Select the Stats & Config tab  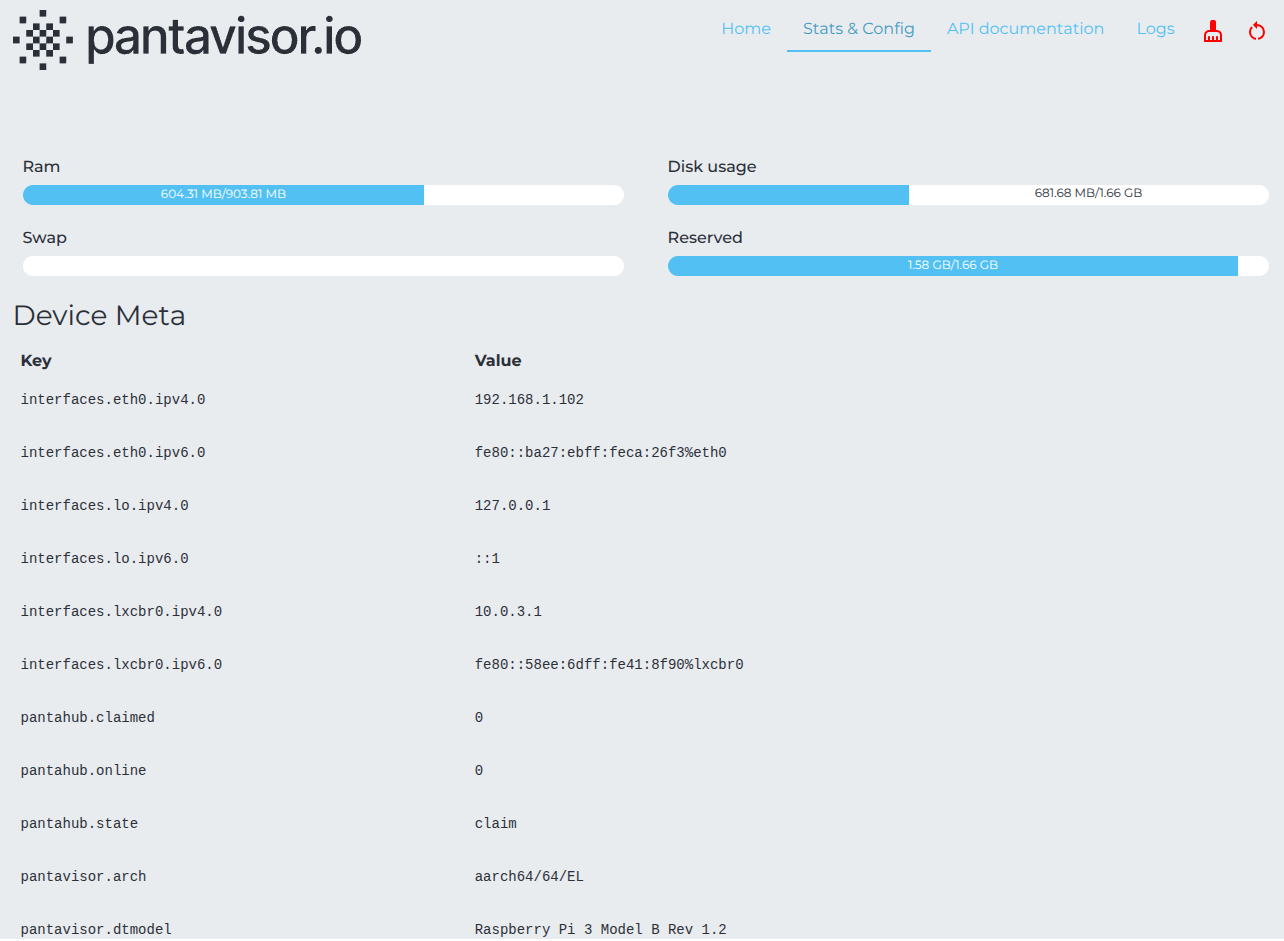pyautogui.click(x=858, y=29)
